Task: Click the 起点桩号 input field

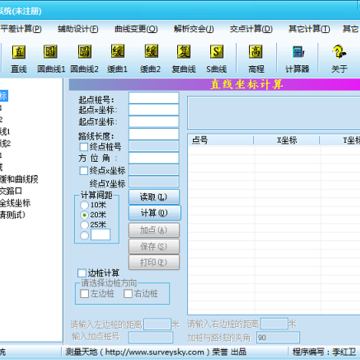Action: click(154, 98)
